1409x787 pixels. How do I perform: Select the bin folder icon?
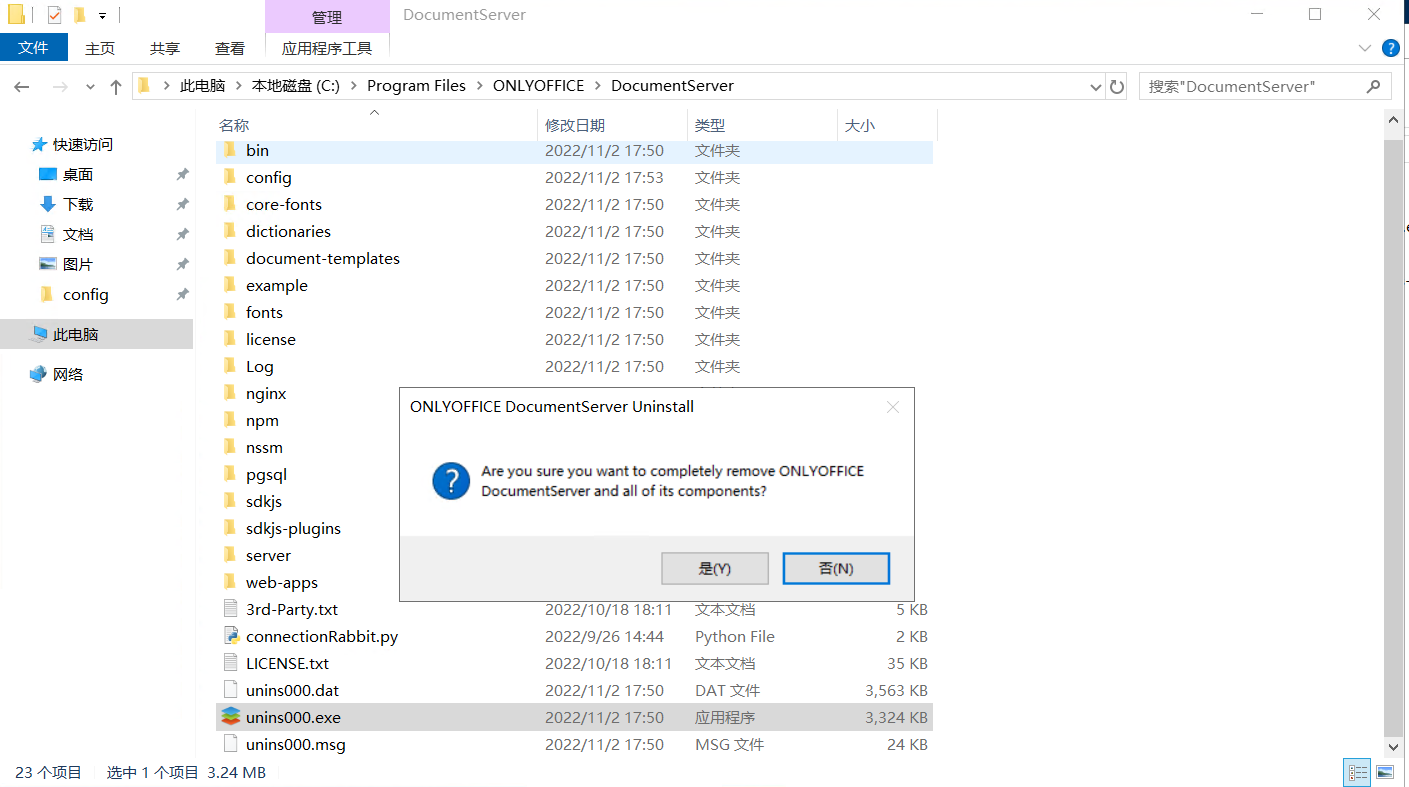pos(230,150)
